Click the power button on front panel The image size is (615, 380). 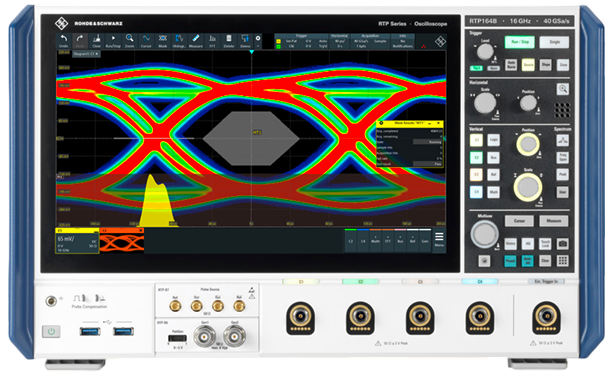point(51,332)
